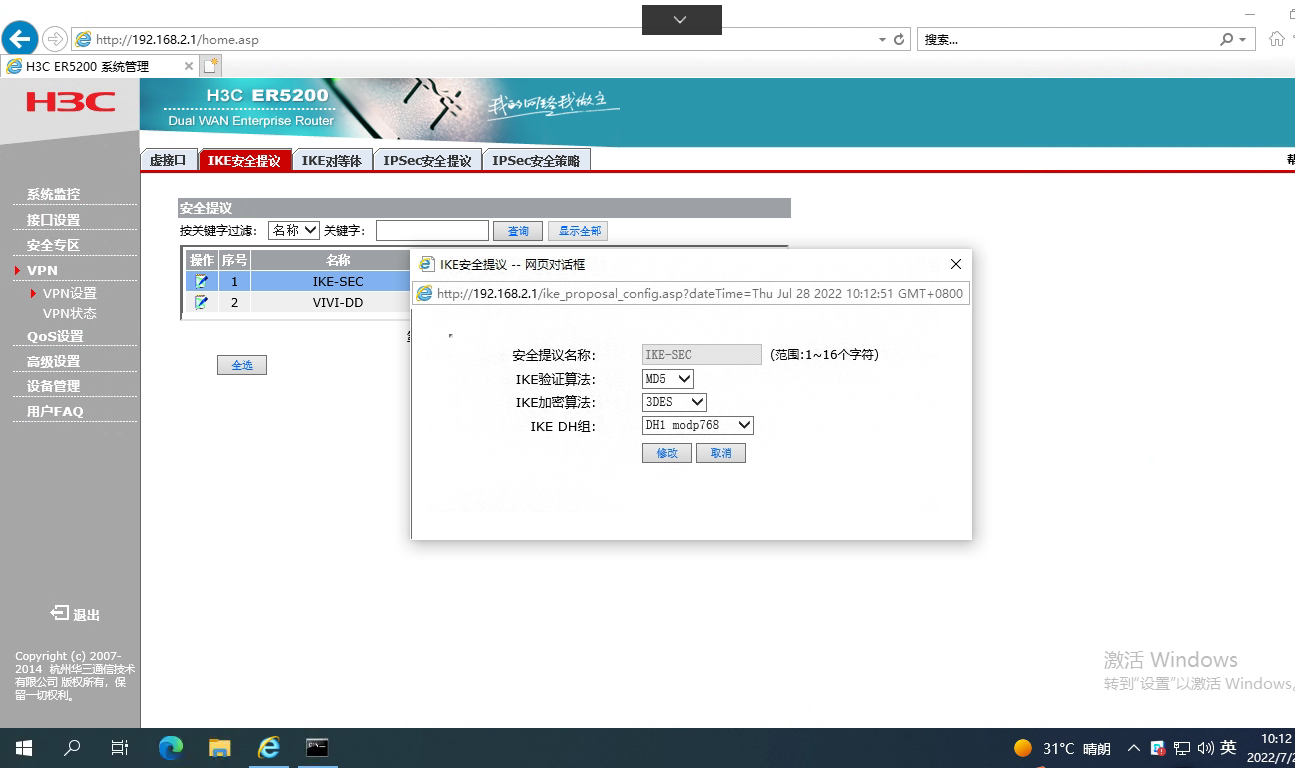Refresh the page in the address bar

click(x=899, y=40)
